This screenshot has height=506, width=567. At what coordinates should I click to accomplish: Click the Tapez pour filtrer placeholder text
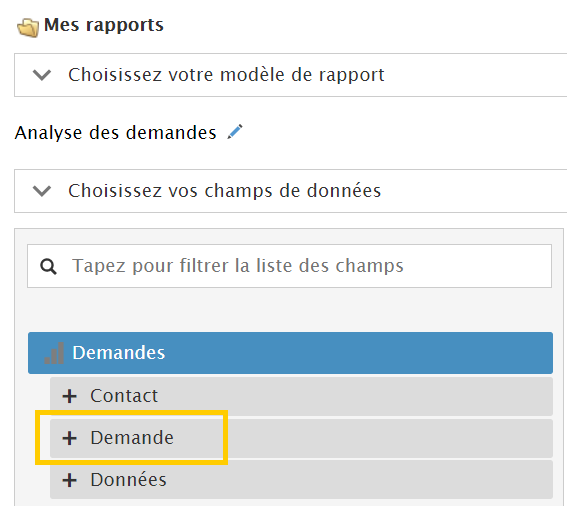pos(238,266)
